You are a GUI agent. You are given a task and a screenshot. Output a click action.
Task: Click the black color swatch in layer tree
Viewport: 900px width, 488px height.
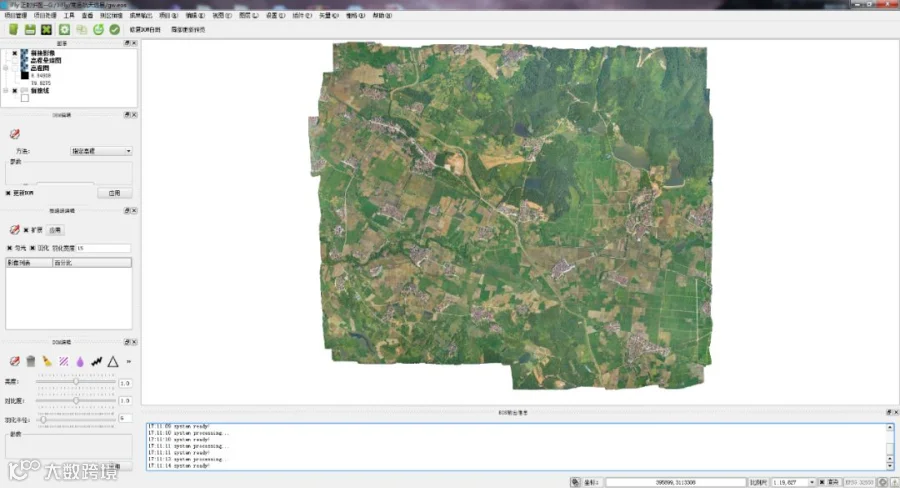(x=25, y=75)
